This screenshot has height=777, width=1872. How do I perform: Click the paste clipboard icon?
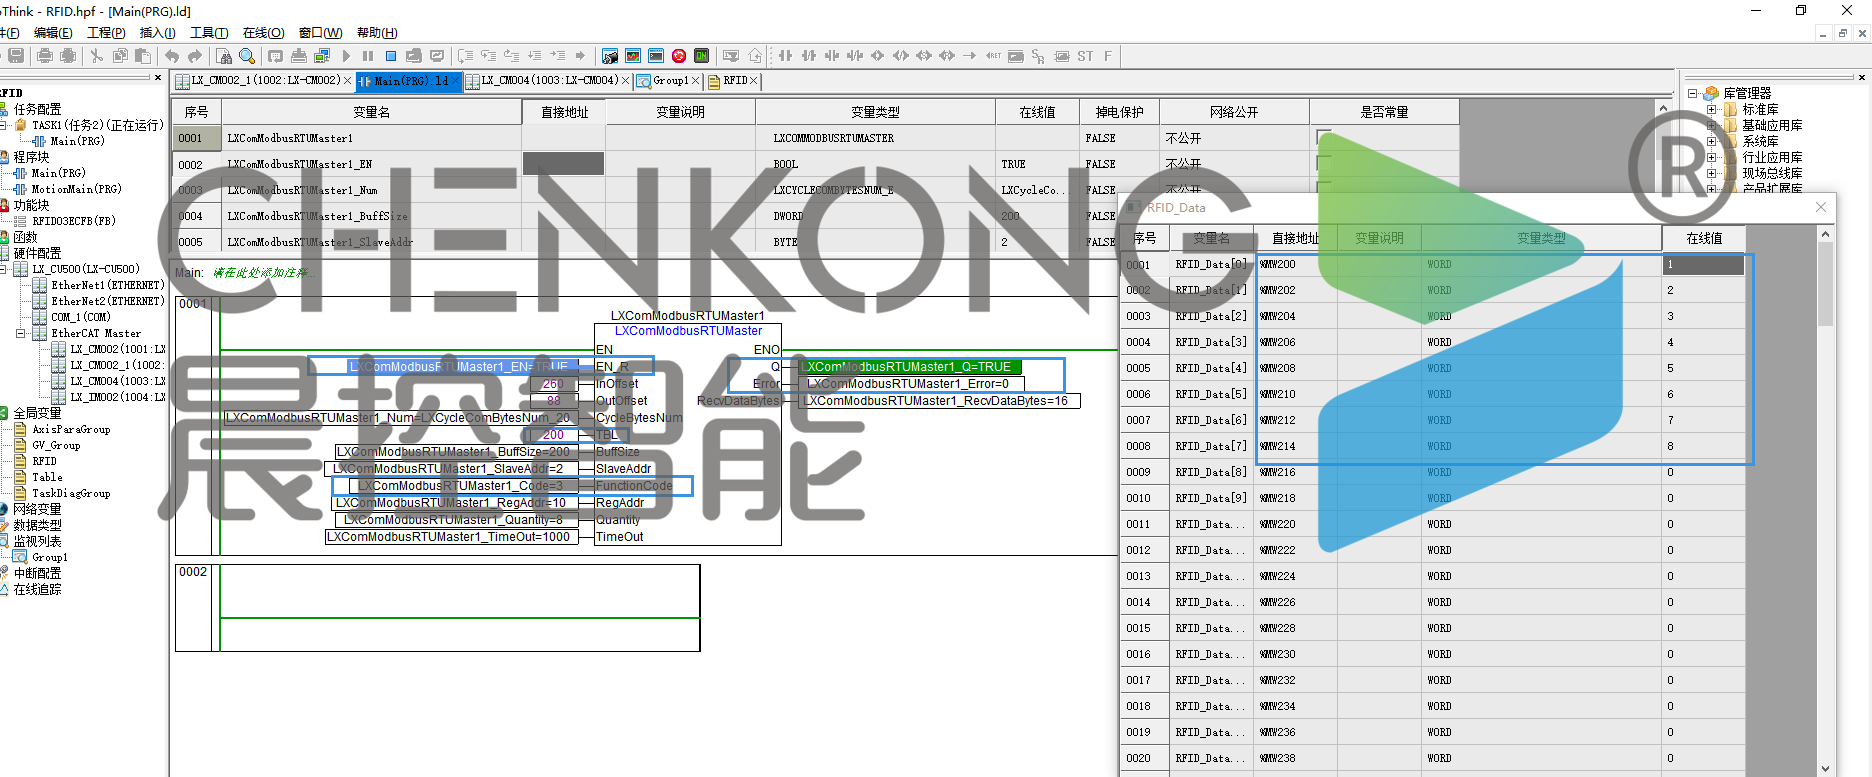(x=142, y=56)
